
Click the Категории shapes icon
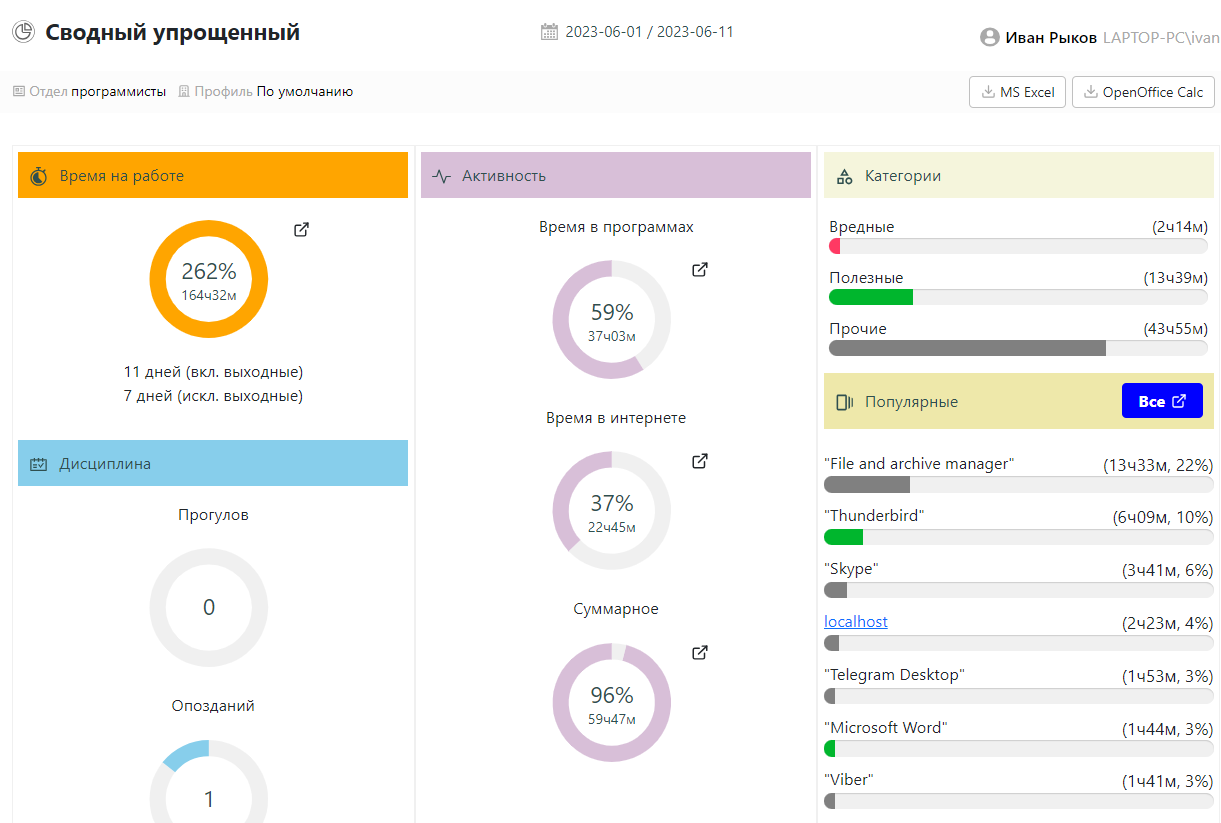844,176
